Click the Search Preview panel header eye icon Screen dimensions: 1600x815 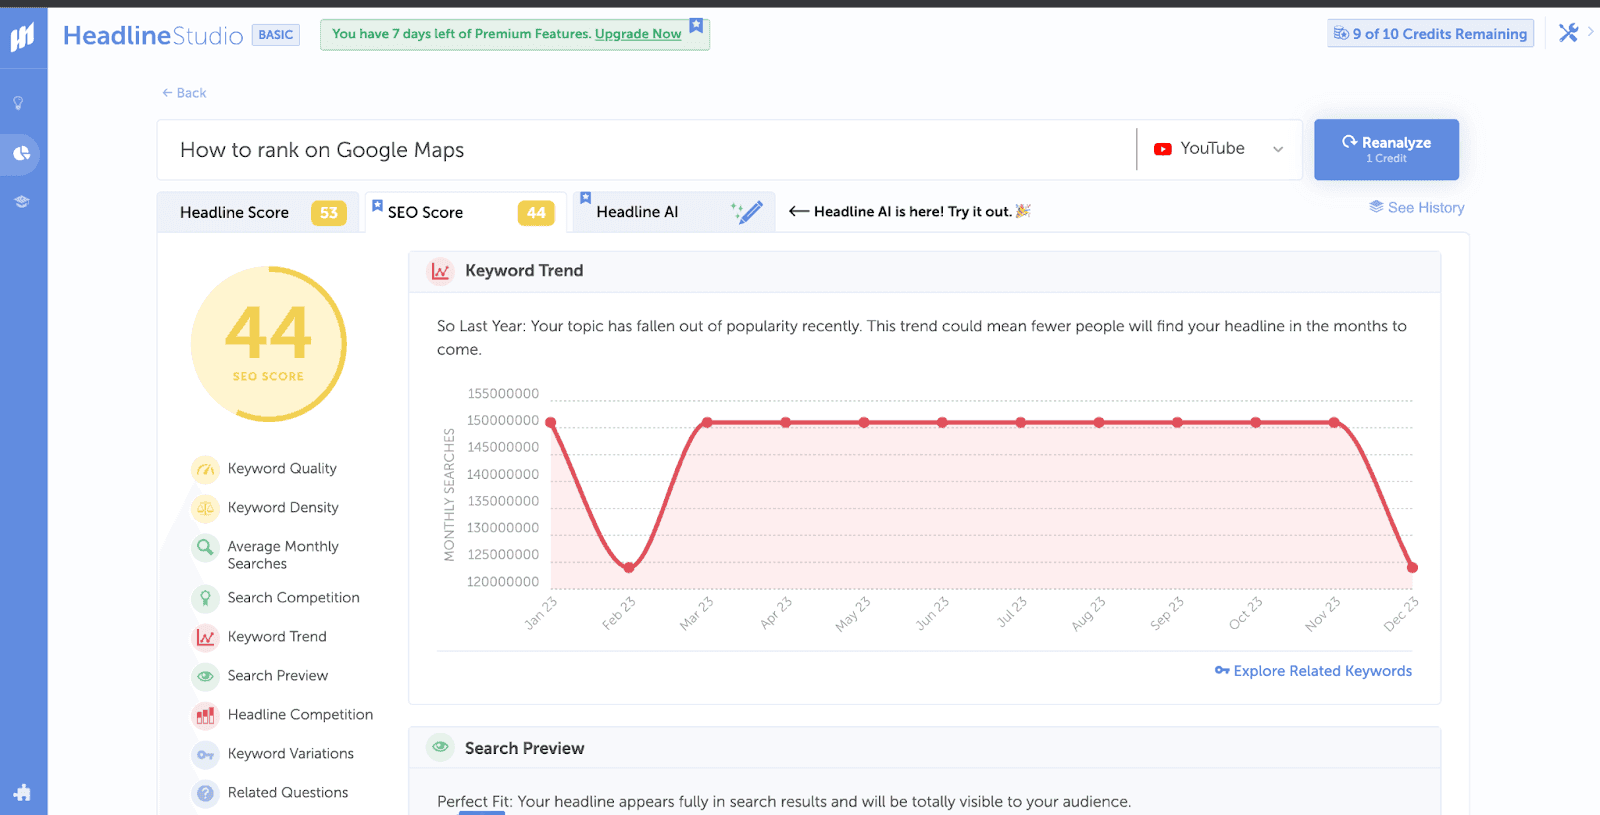click(x=440, y=747)
